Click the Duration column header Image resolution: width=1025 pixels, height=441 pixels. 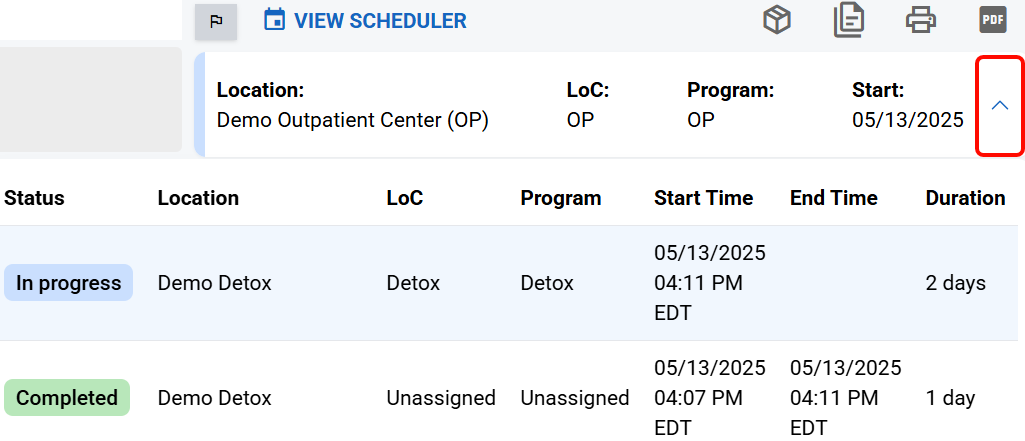pos(965,198)
